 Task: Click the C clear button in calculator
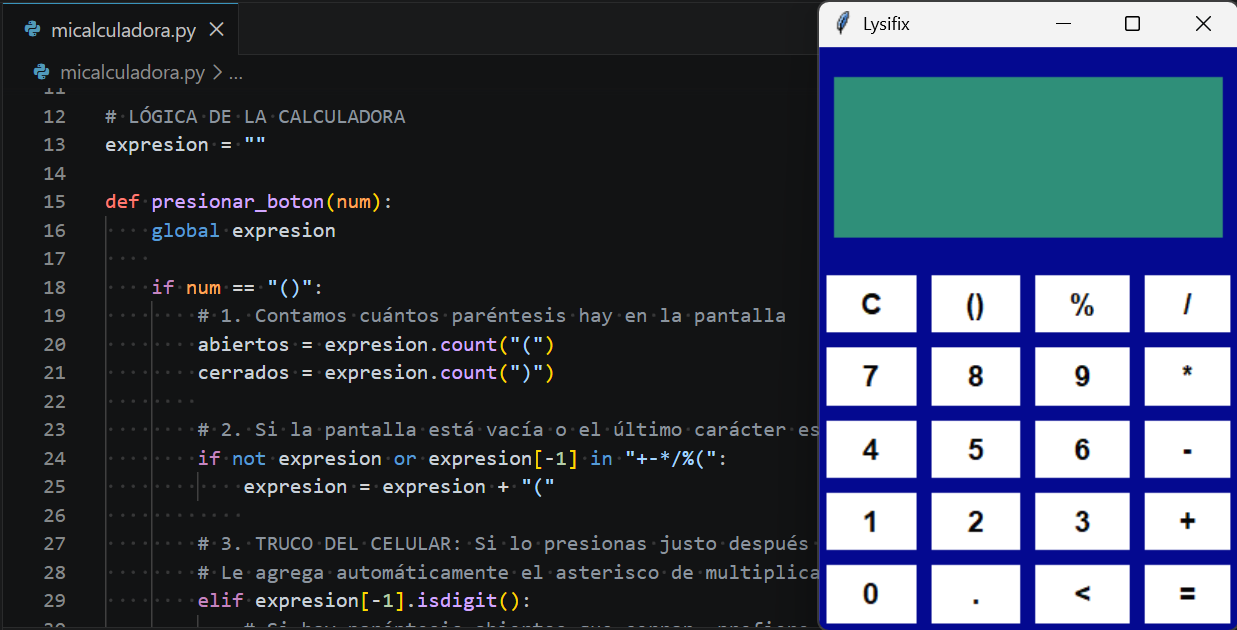[871, 304]
